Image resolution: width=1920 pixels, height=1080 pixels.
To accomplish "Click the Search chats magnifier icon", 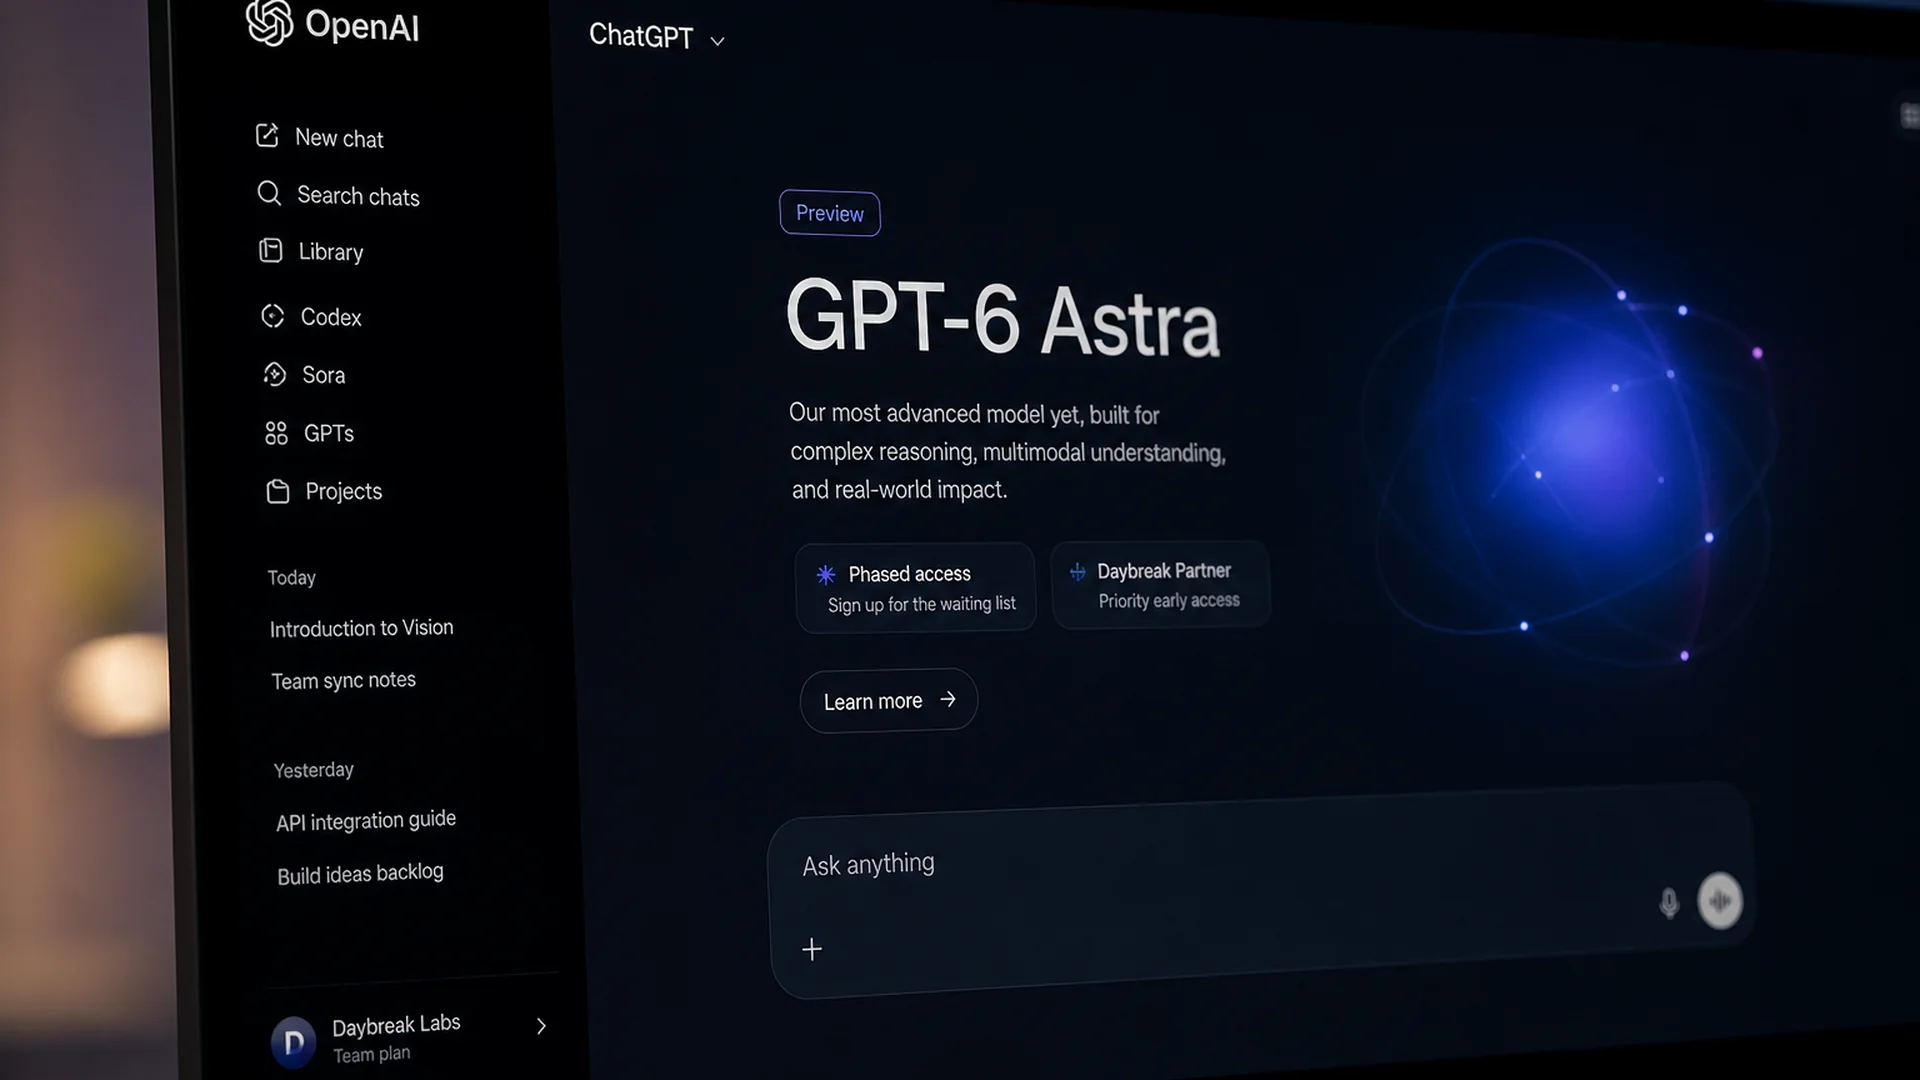I will pos(269,193).
